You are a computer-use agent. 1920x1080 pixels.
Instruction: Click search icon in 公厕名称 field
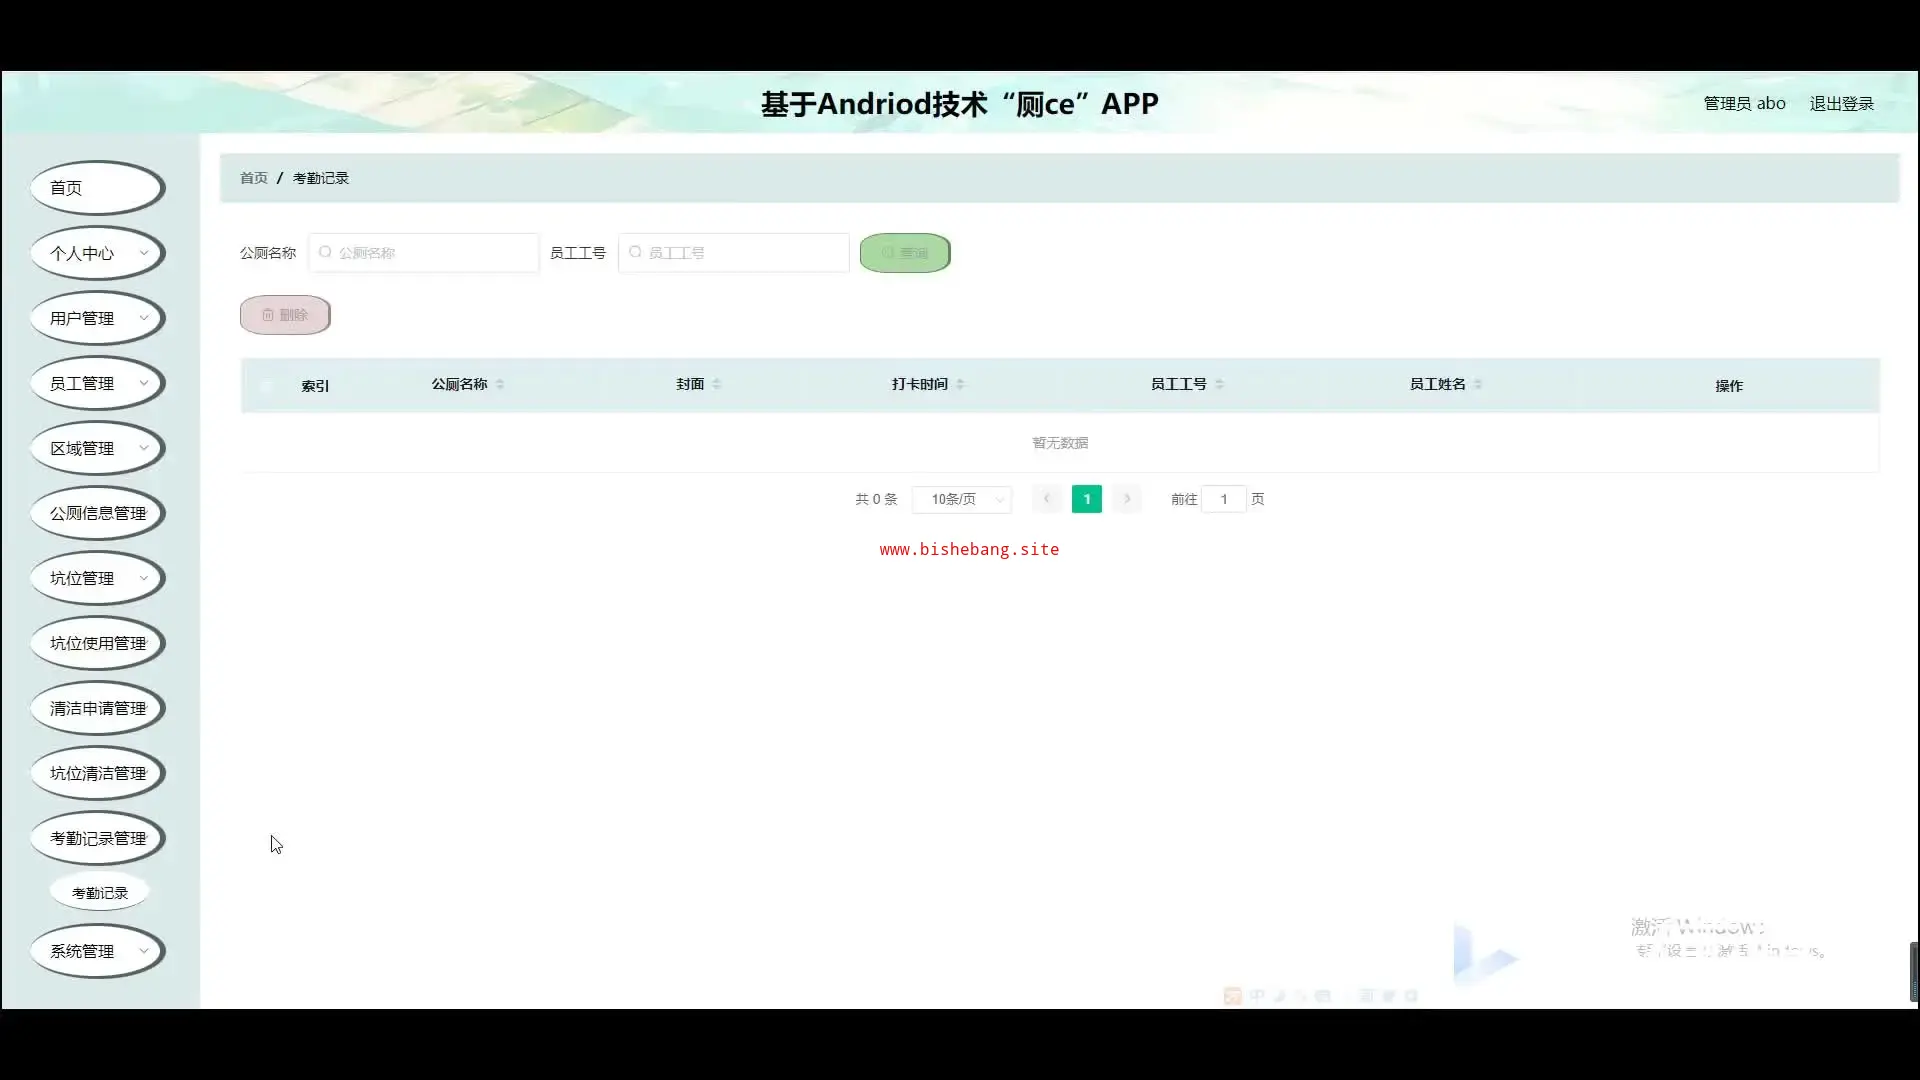coord(325,253)
